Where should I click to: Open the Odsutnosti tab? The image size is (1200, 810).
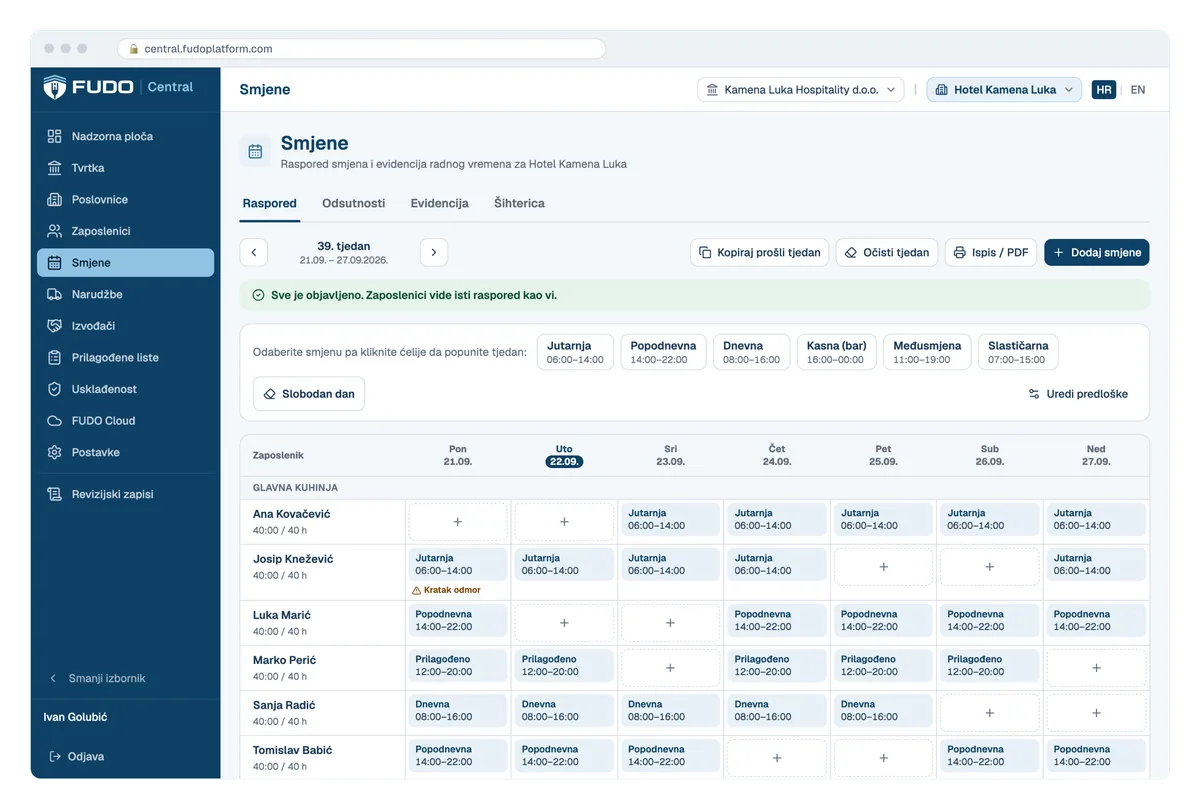point(353,203)
